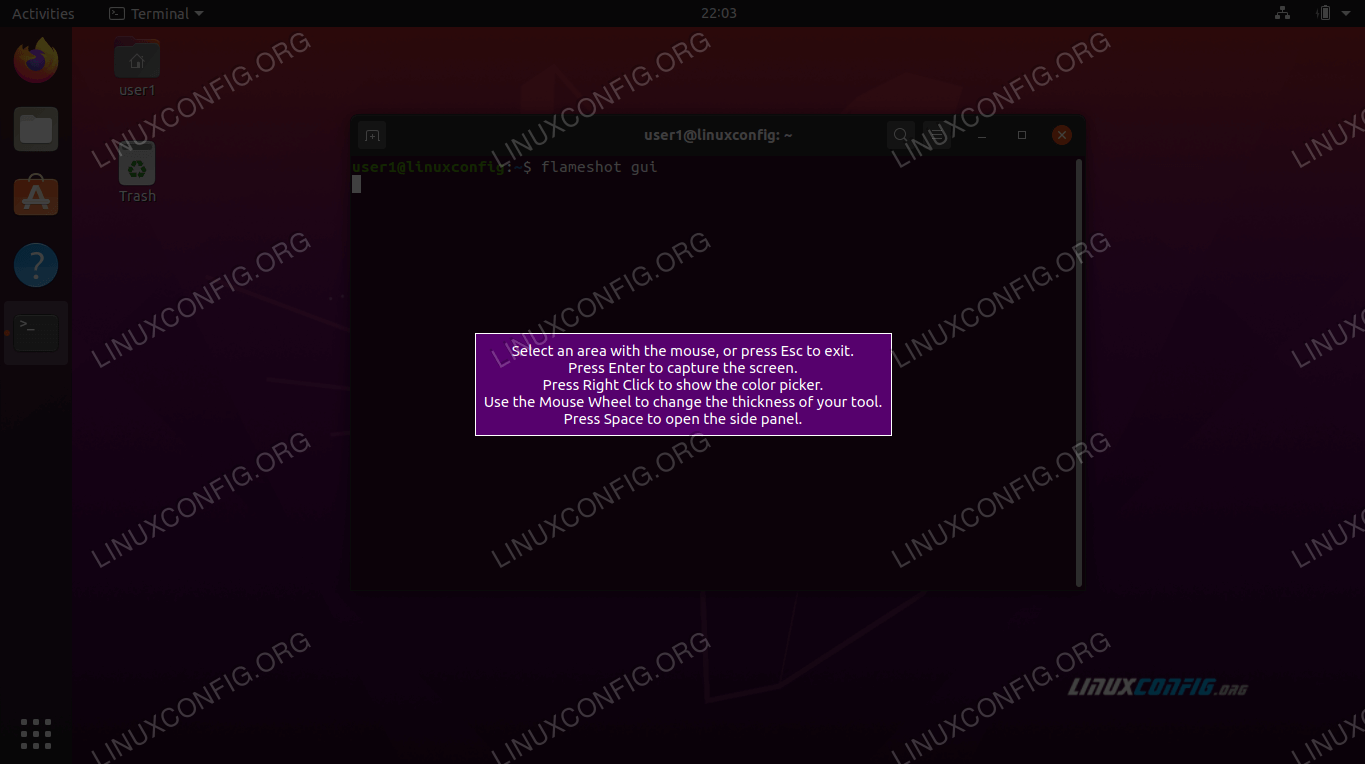Maximize the terminal window
The height and width of the screenshot is (764, 1365).
point(1022,135)
